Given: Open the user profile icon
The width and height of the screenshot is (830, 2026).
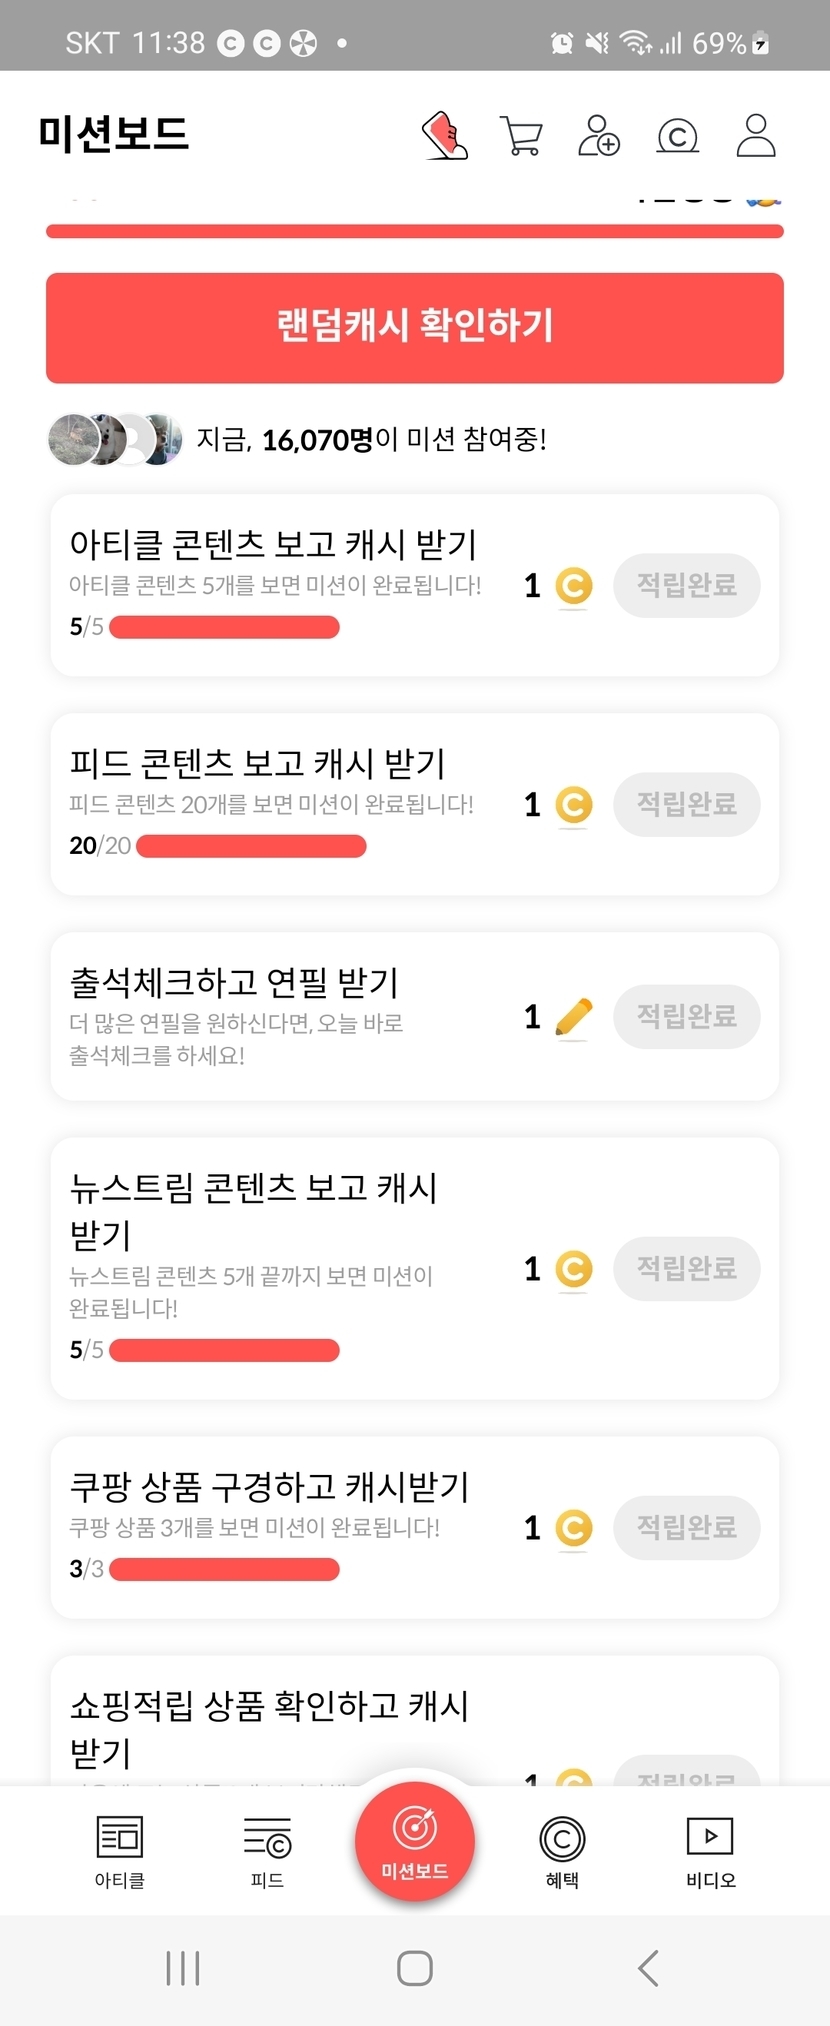Looking at the screenshot, I should (x=756, y=135).
